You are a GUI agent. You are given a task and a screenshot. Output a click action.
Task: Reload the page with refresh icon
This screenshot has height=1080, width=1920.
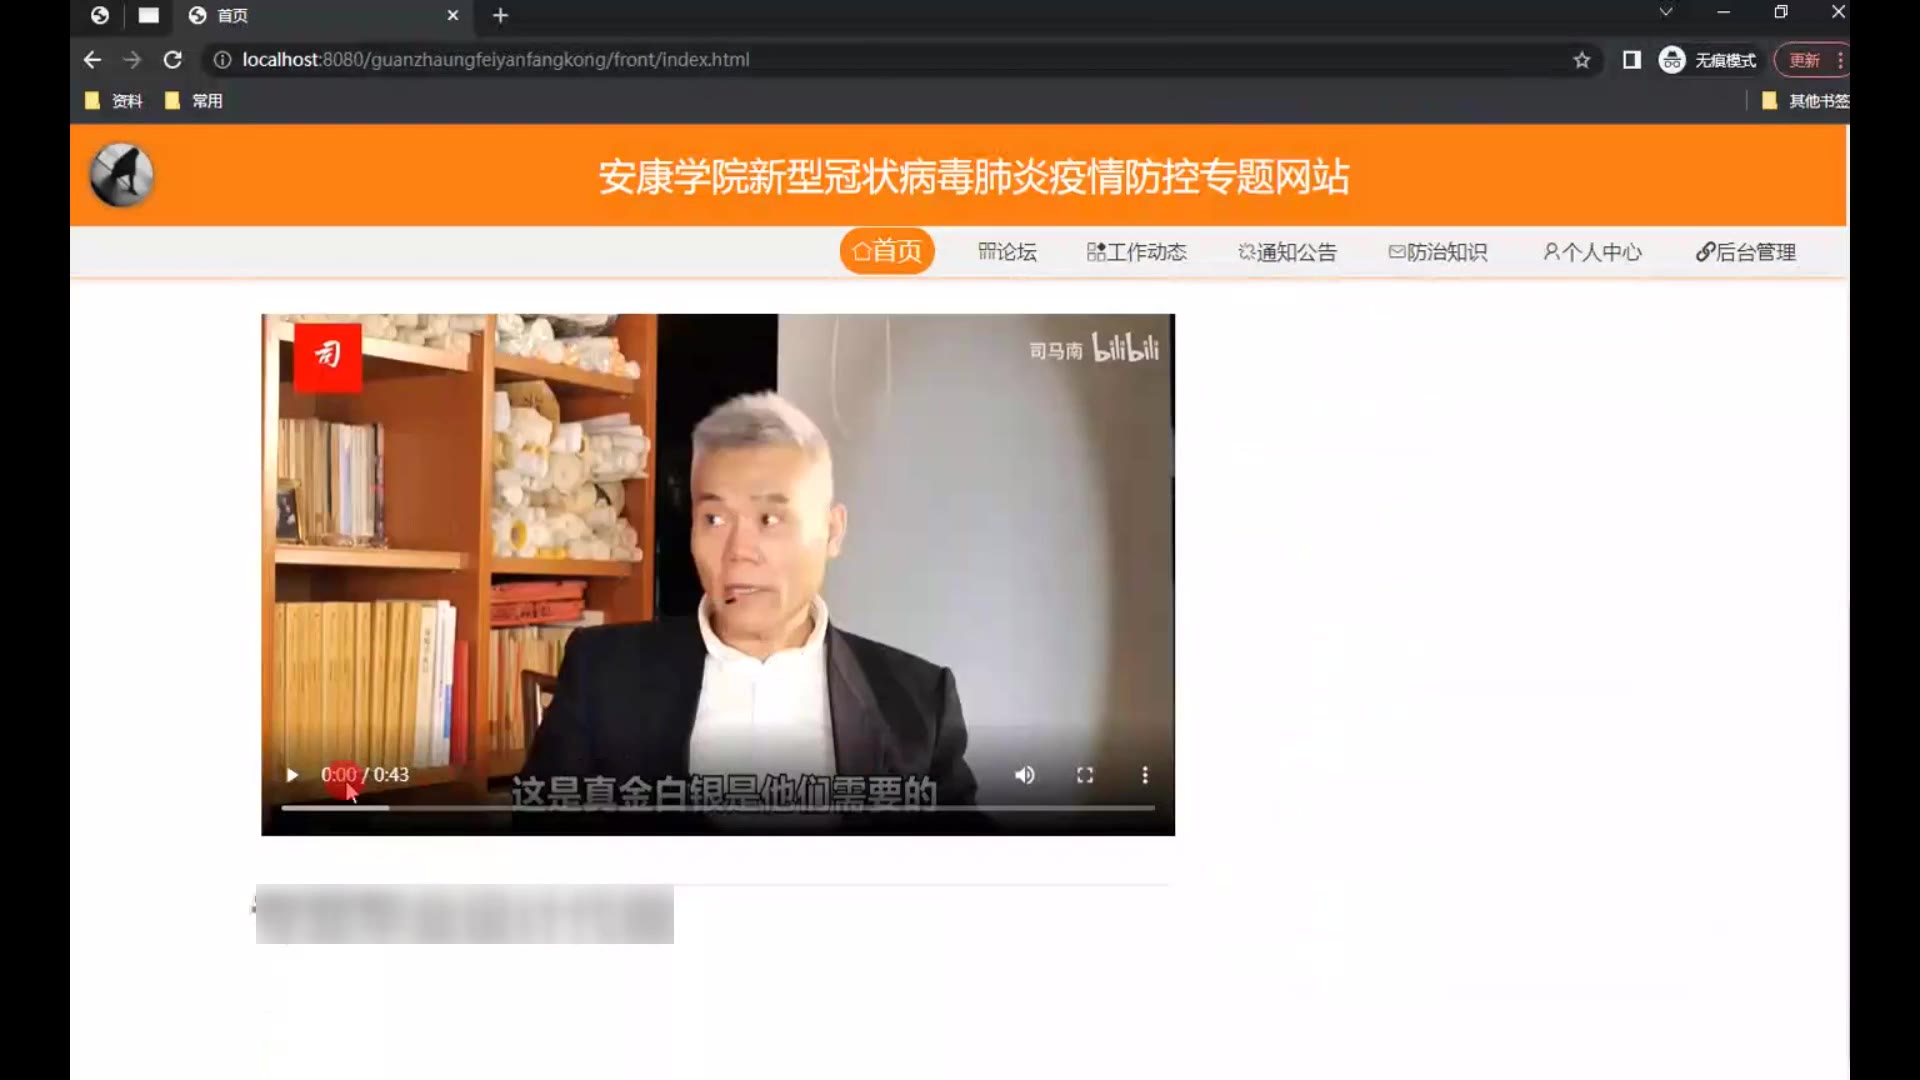(172, 60)
